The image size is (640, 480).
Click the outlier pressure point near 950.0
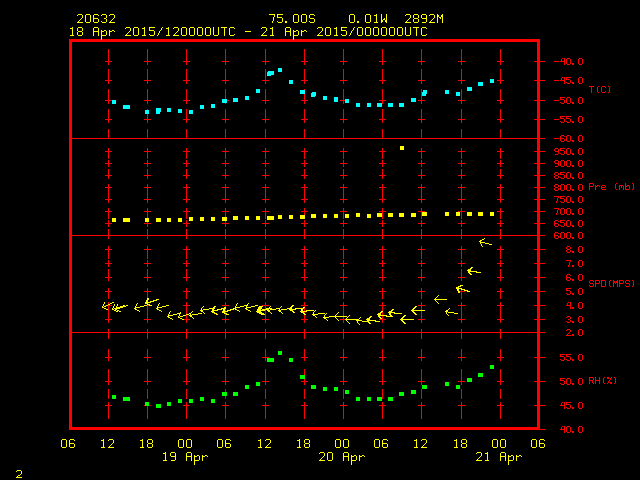pyautogui.click(x=402, y=148)
